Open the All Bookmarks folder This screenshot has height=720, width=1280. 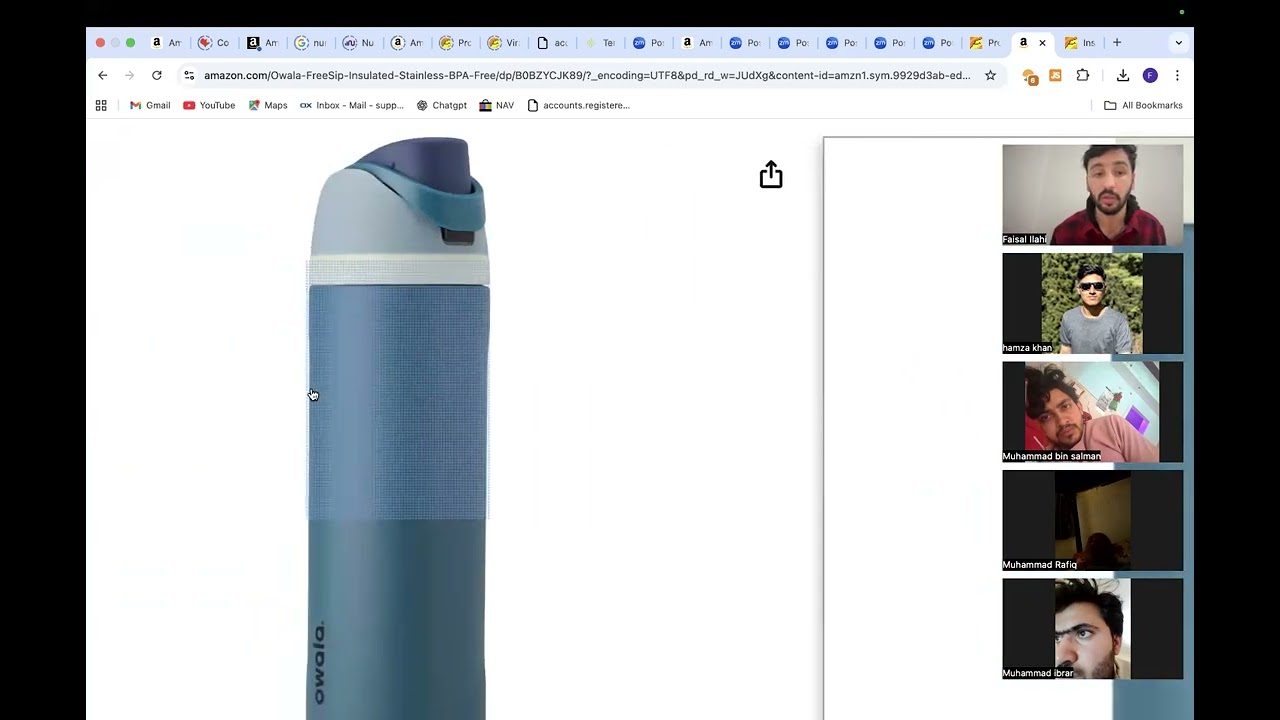1143,105
